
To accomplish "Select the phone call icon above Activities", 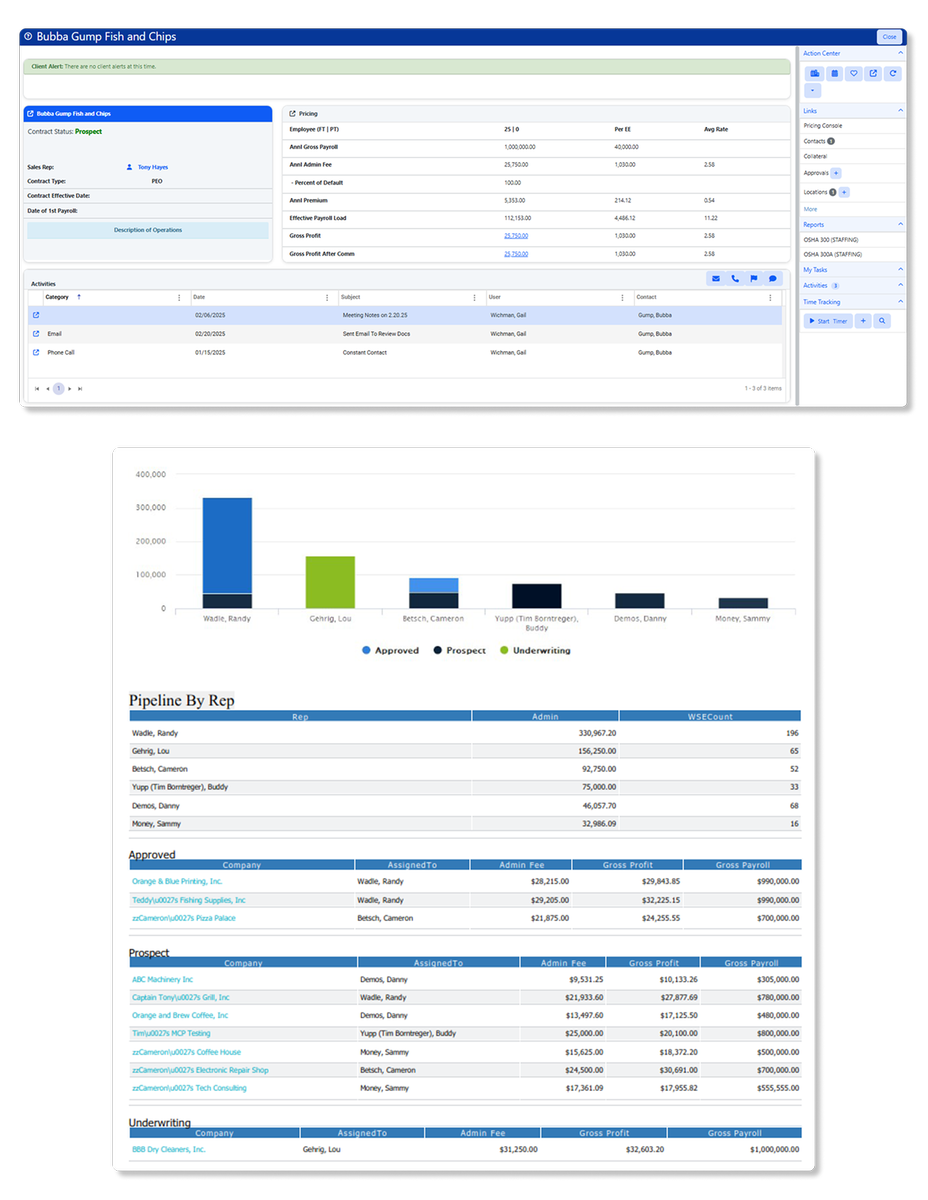I will click(x=734, y=279).
